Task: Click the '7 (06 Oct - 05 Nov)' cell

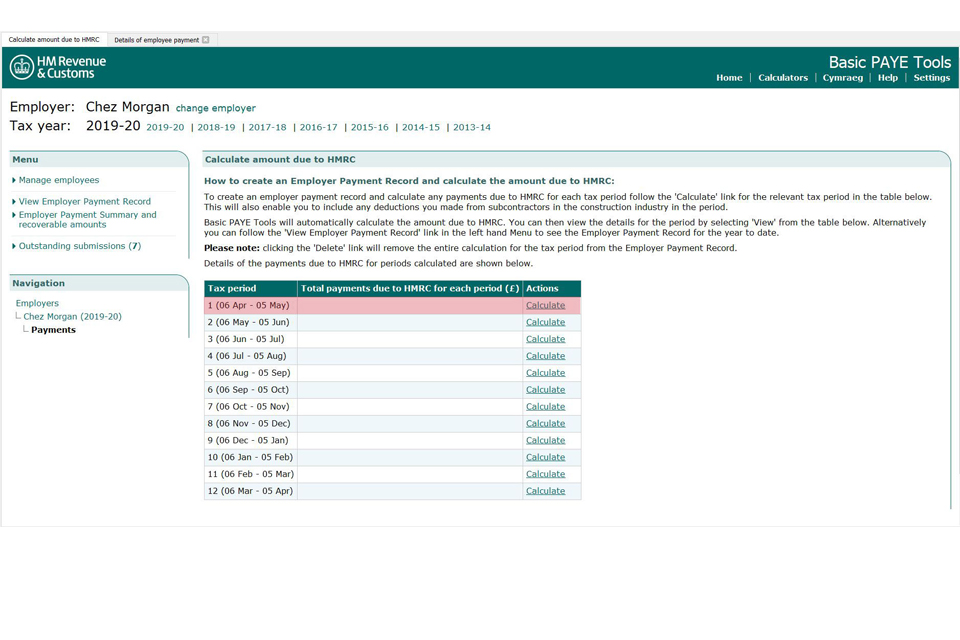Action: 251,407
